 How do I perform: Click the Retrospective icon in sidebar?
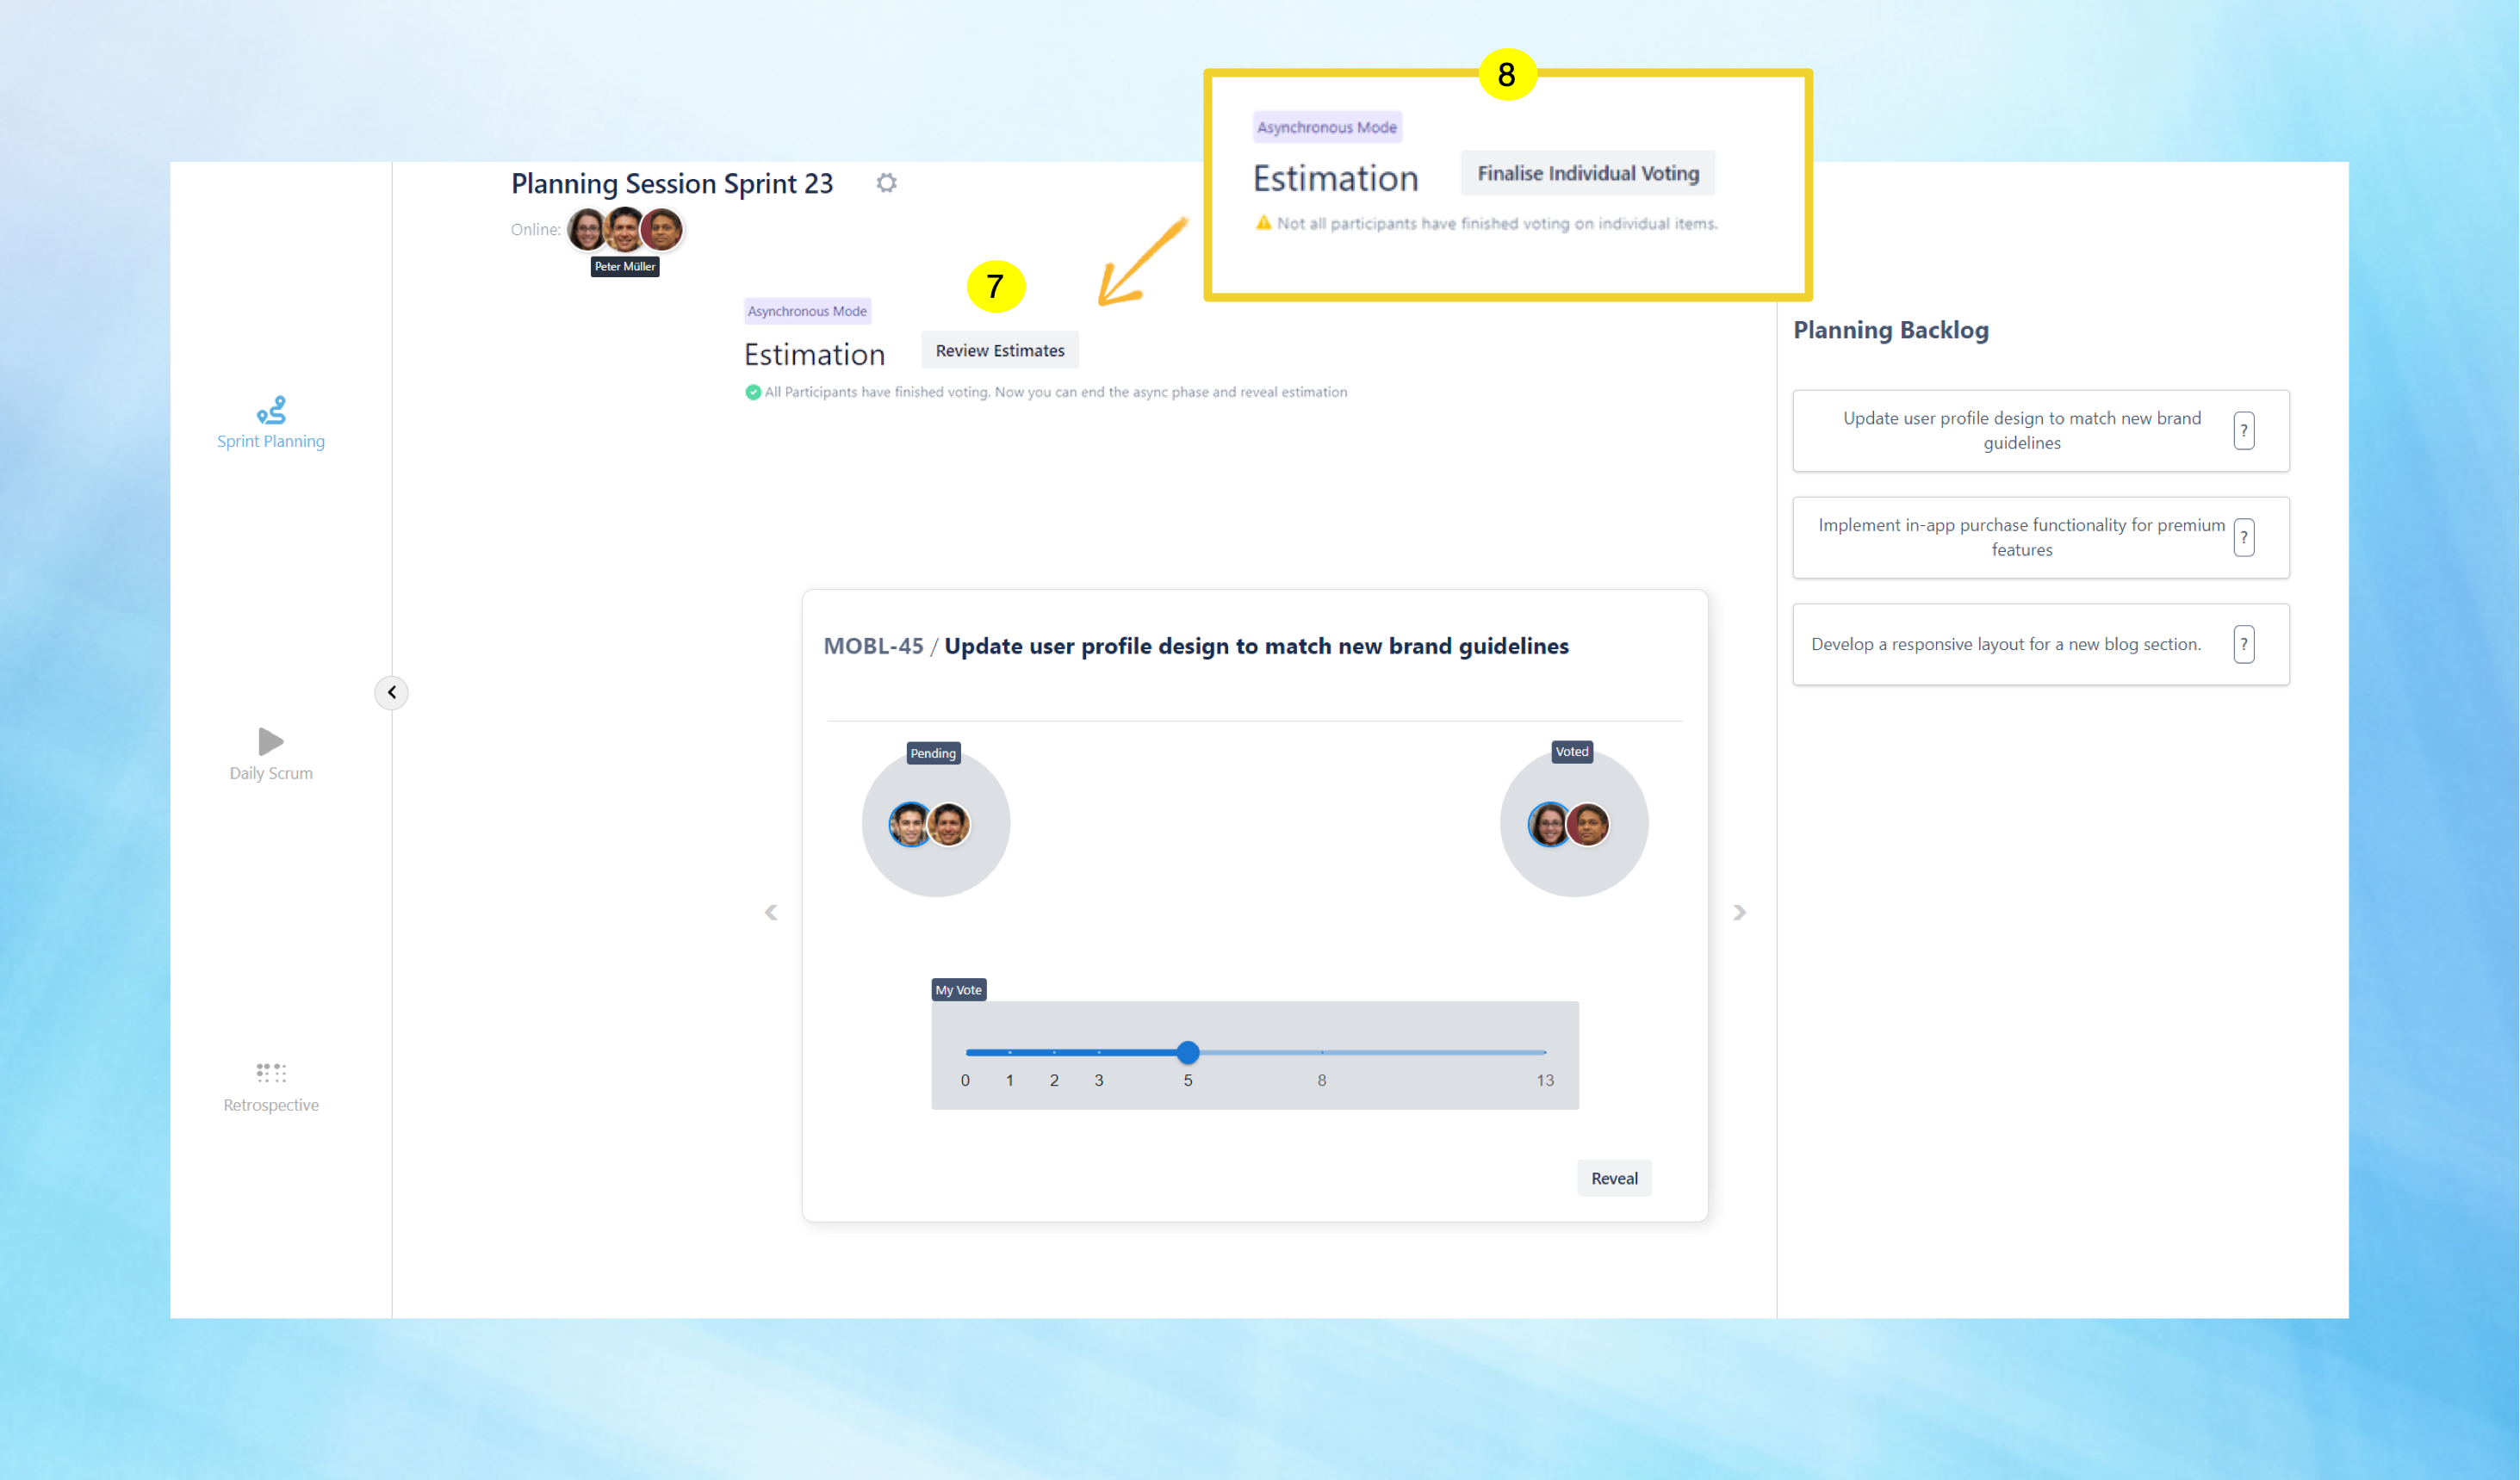pos(270,1073)
